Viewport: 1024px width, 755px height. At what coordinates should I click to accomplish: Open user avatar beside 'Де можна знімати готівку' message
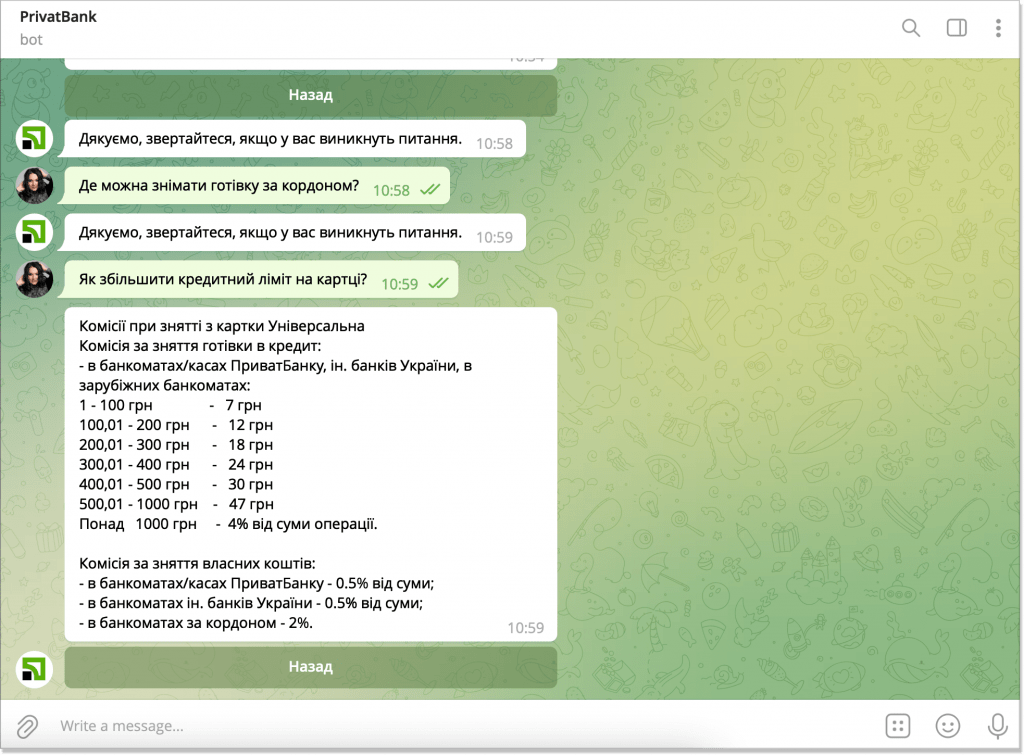(34, 185)
